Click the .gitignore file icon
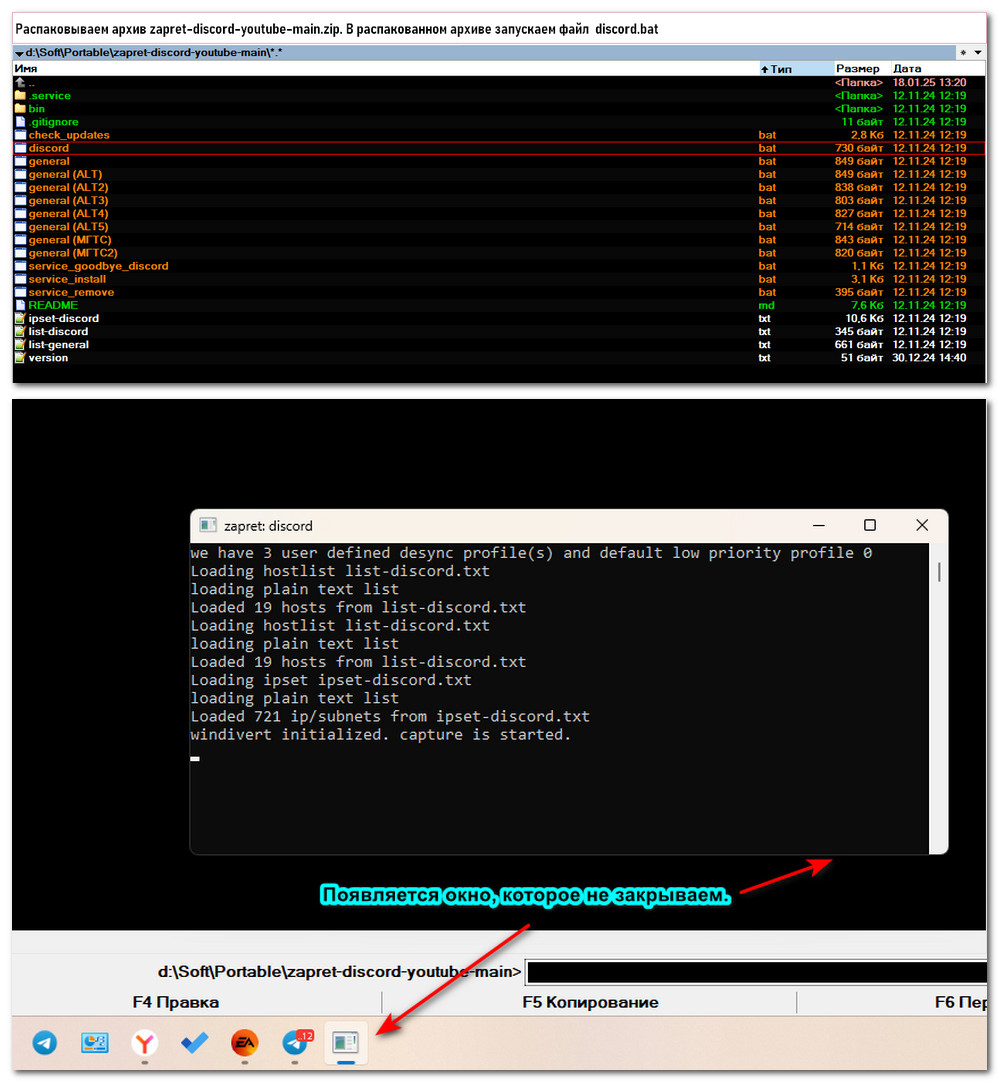Viewport: 1000px width, 1083px height. click(20, 122)
